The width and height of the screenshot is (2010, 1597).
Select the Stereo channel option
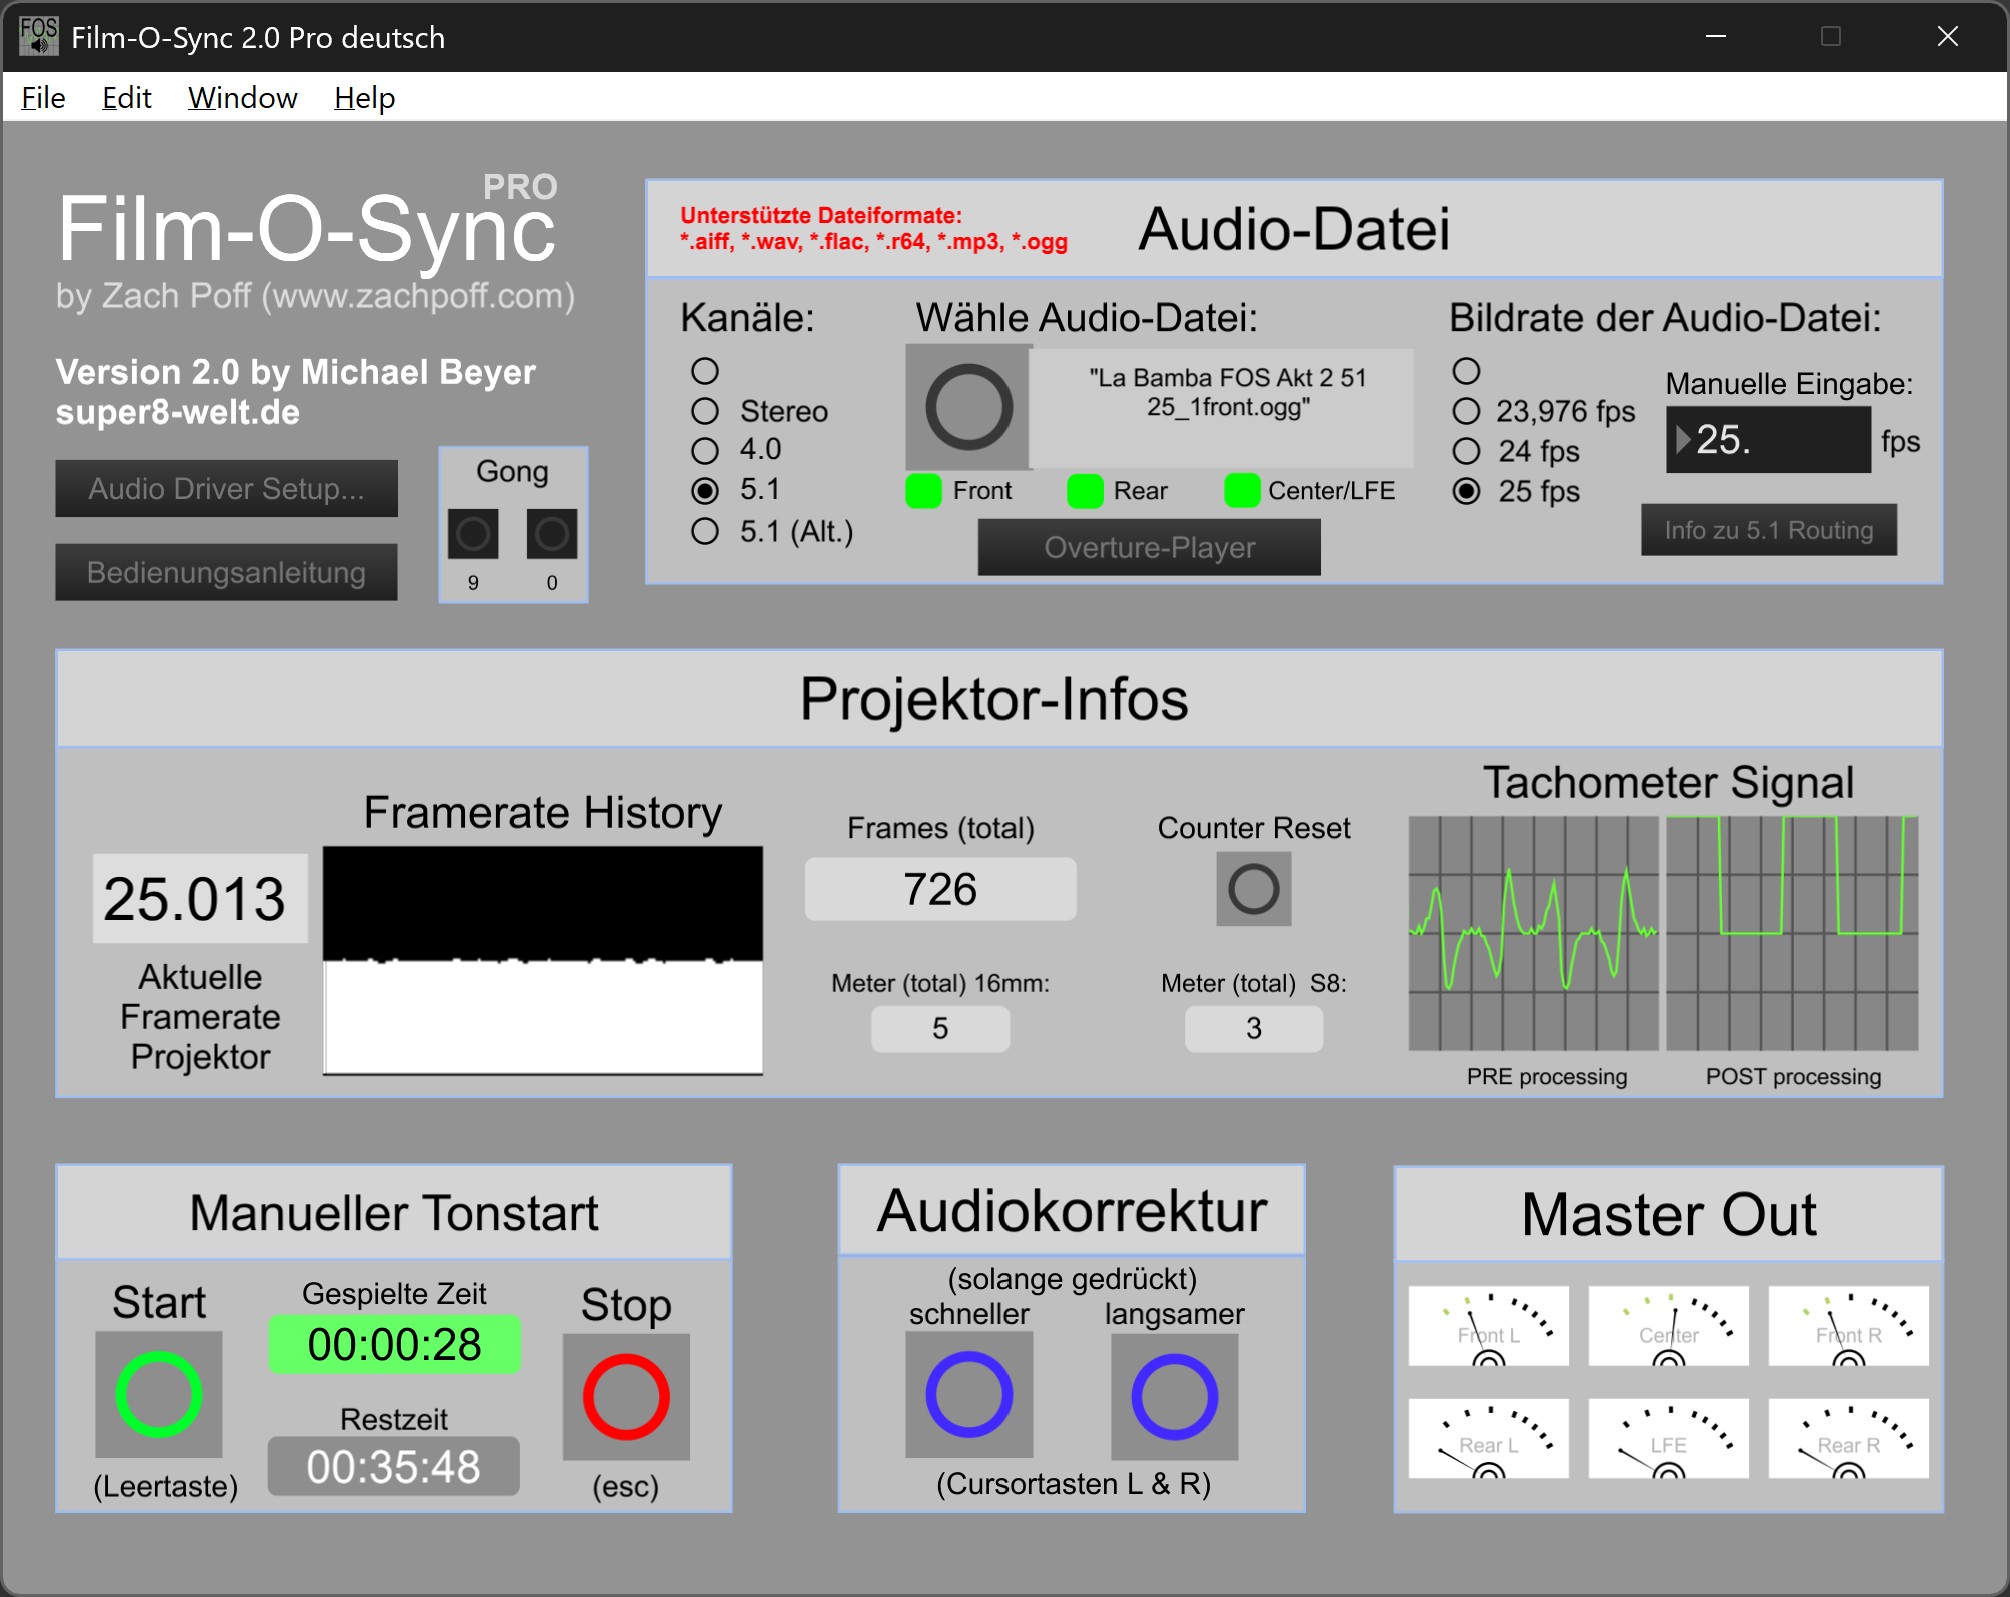coord(705,411)
